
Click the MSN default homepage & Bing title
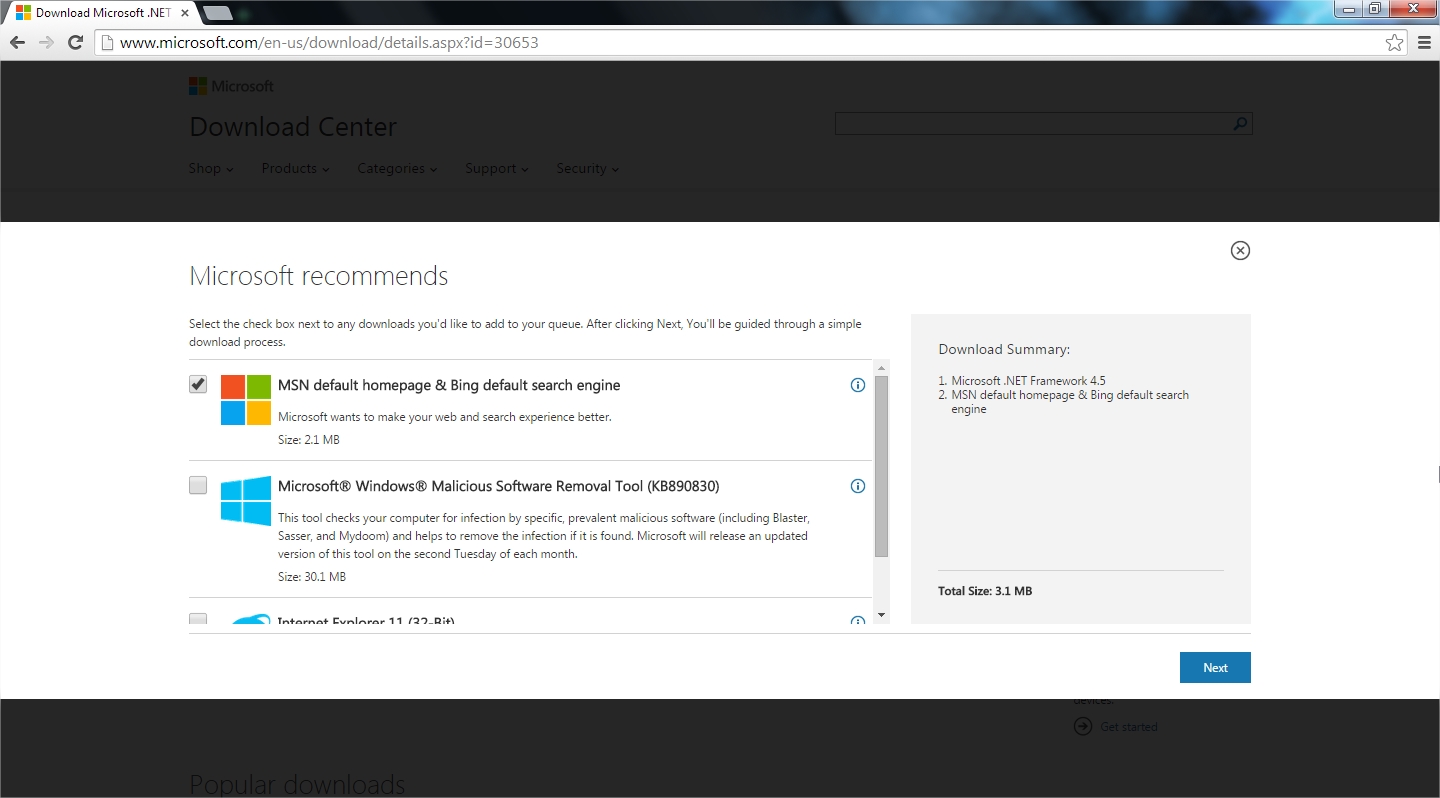pyautogui.click(x=449, y=385)
